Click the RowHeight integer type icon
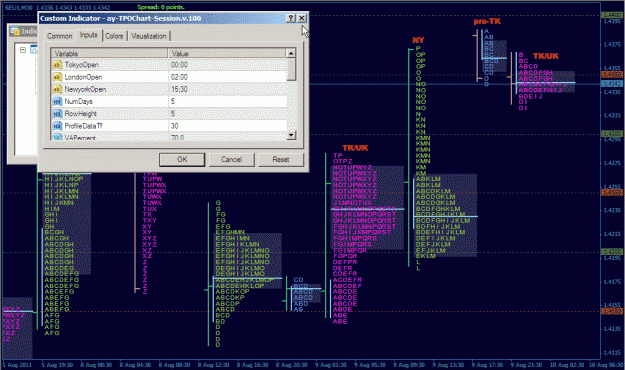Screen dimensions: 625x370 [x=57, y=114]
